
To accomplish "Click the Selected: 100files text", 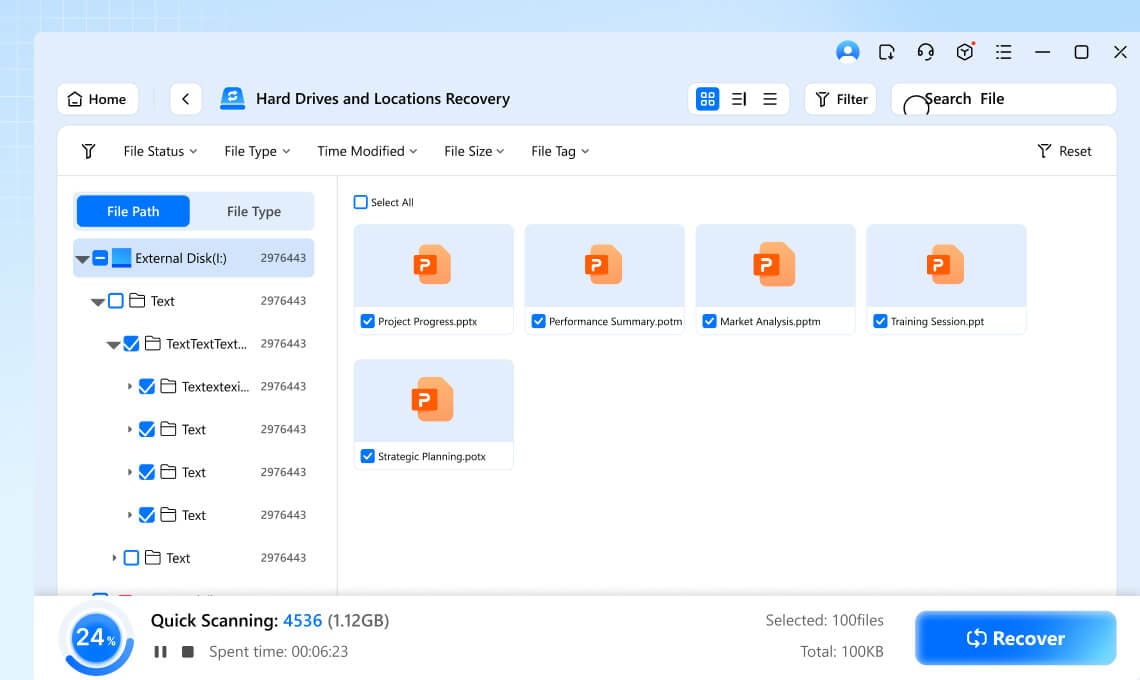I will [824, 620].
